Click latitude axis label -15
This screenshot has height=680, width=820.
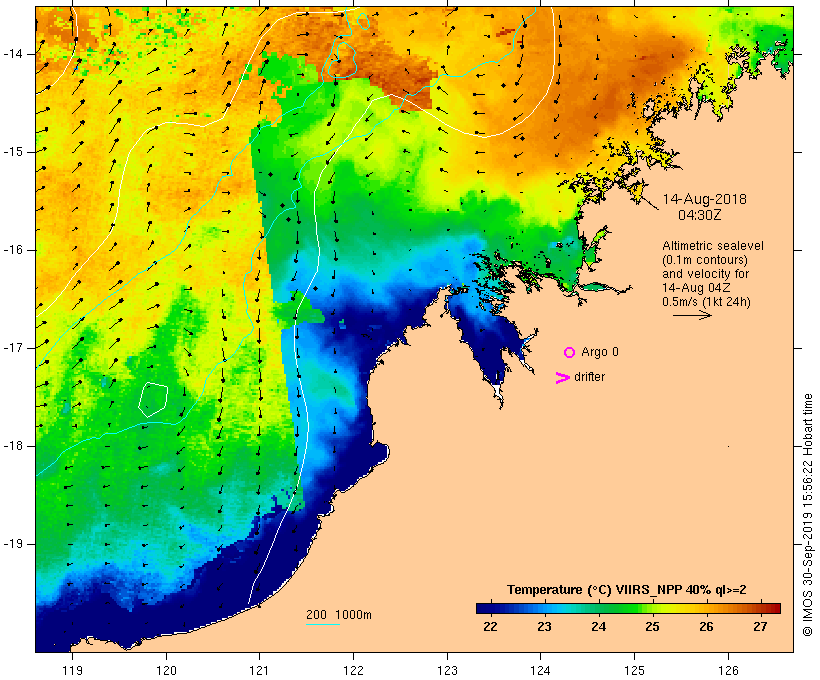pos(13,152)
